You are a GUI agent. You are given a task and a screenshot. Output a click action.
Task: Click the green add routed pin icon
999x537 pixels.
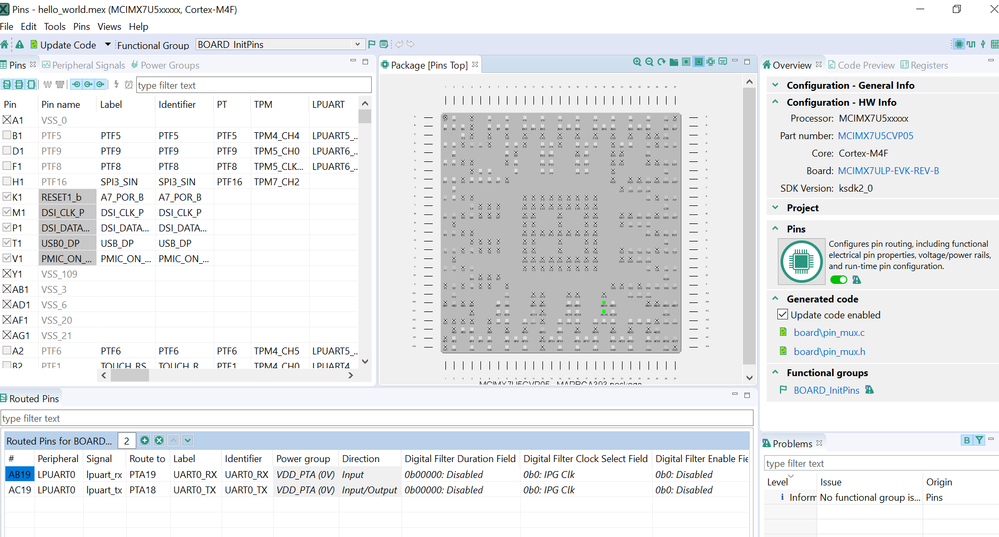[x=145, y=440]
